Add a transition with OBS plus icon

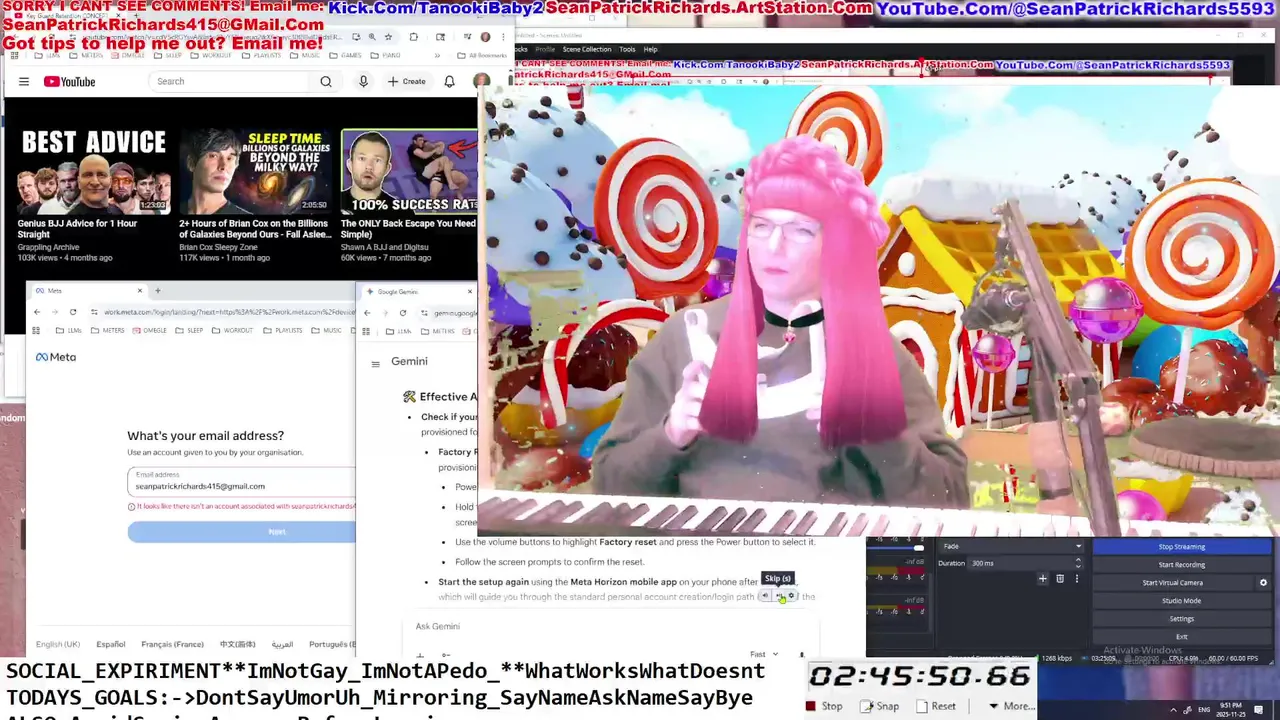[1043, 578]
